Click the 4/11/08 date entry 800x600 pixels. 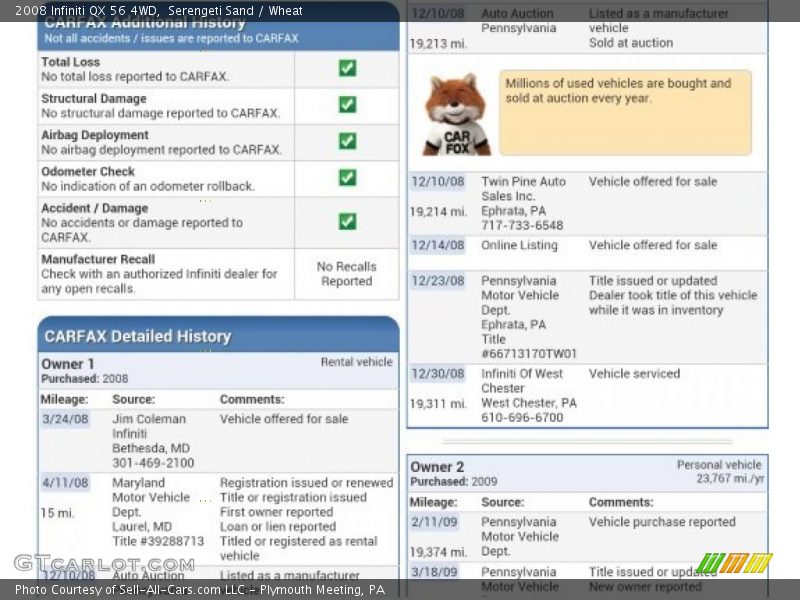[x=65, y=483]
